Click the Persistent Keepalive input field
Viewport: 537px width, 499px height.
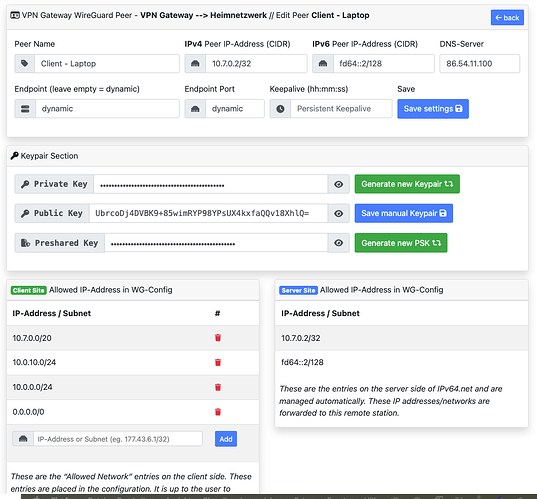(341, 109)
